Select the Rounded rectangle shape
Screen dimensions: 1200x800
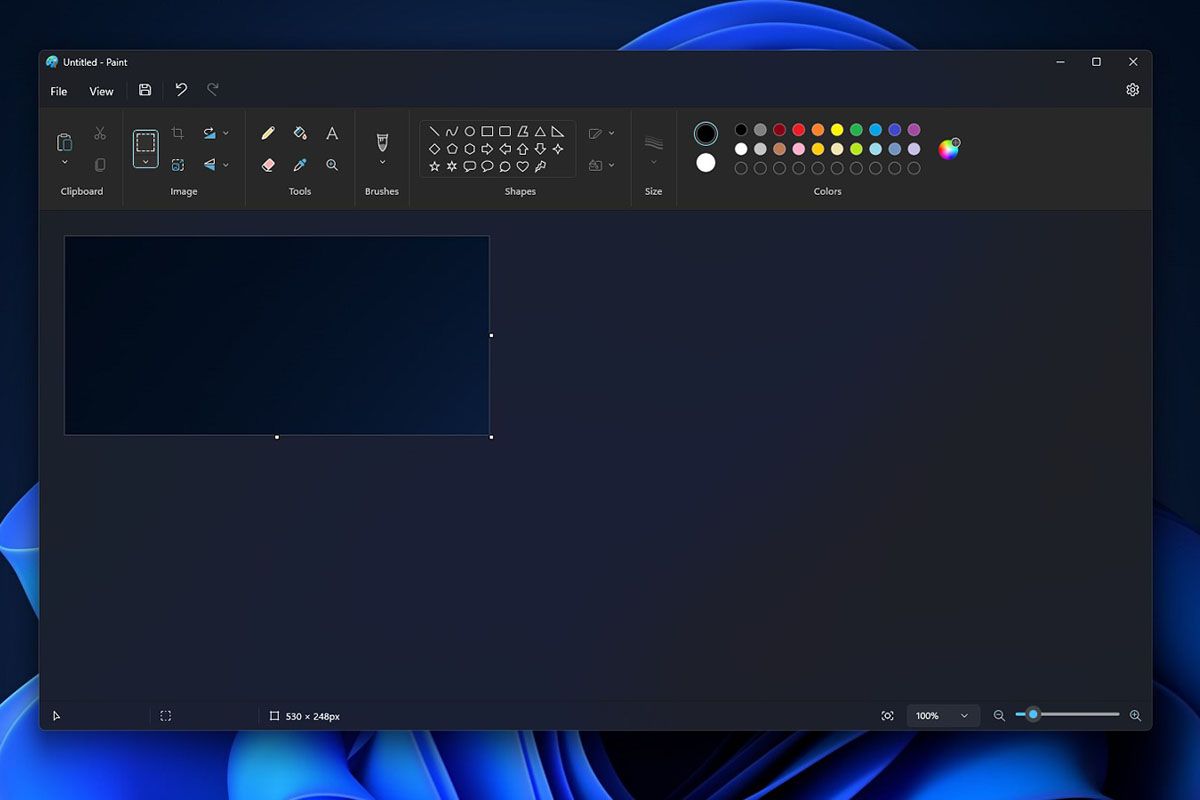pos(505,132)
